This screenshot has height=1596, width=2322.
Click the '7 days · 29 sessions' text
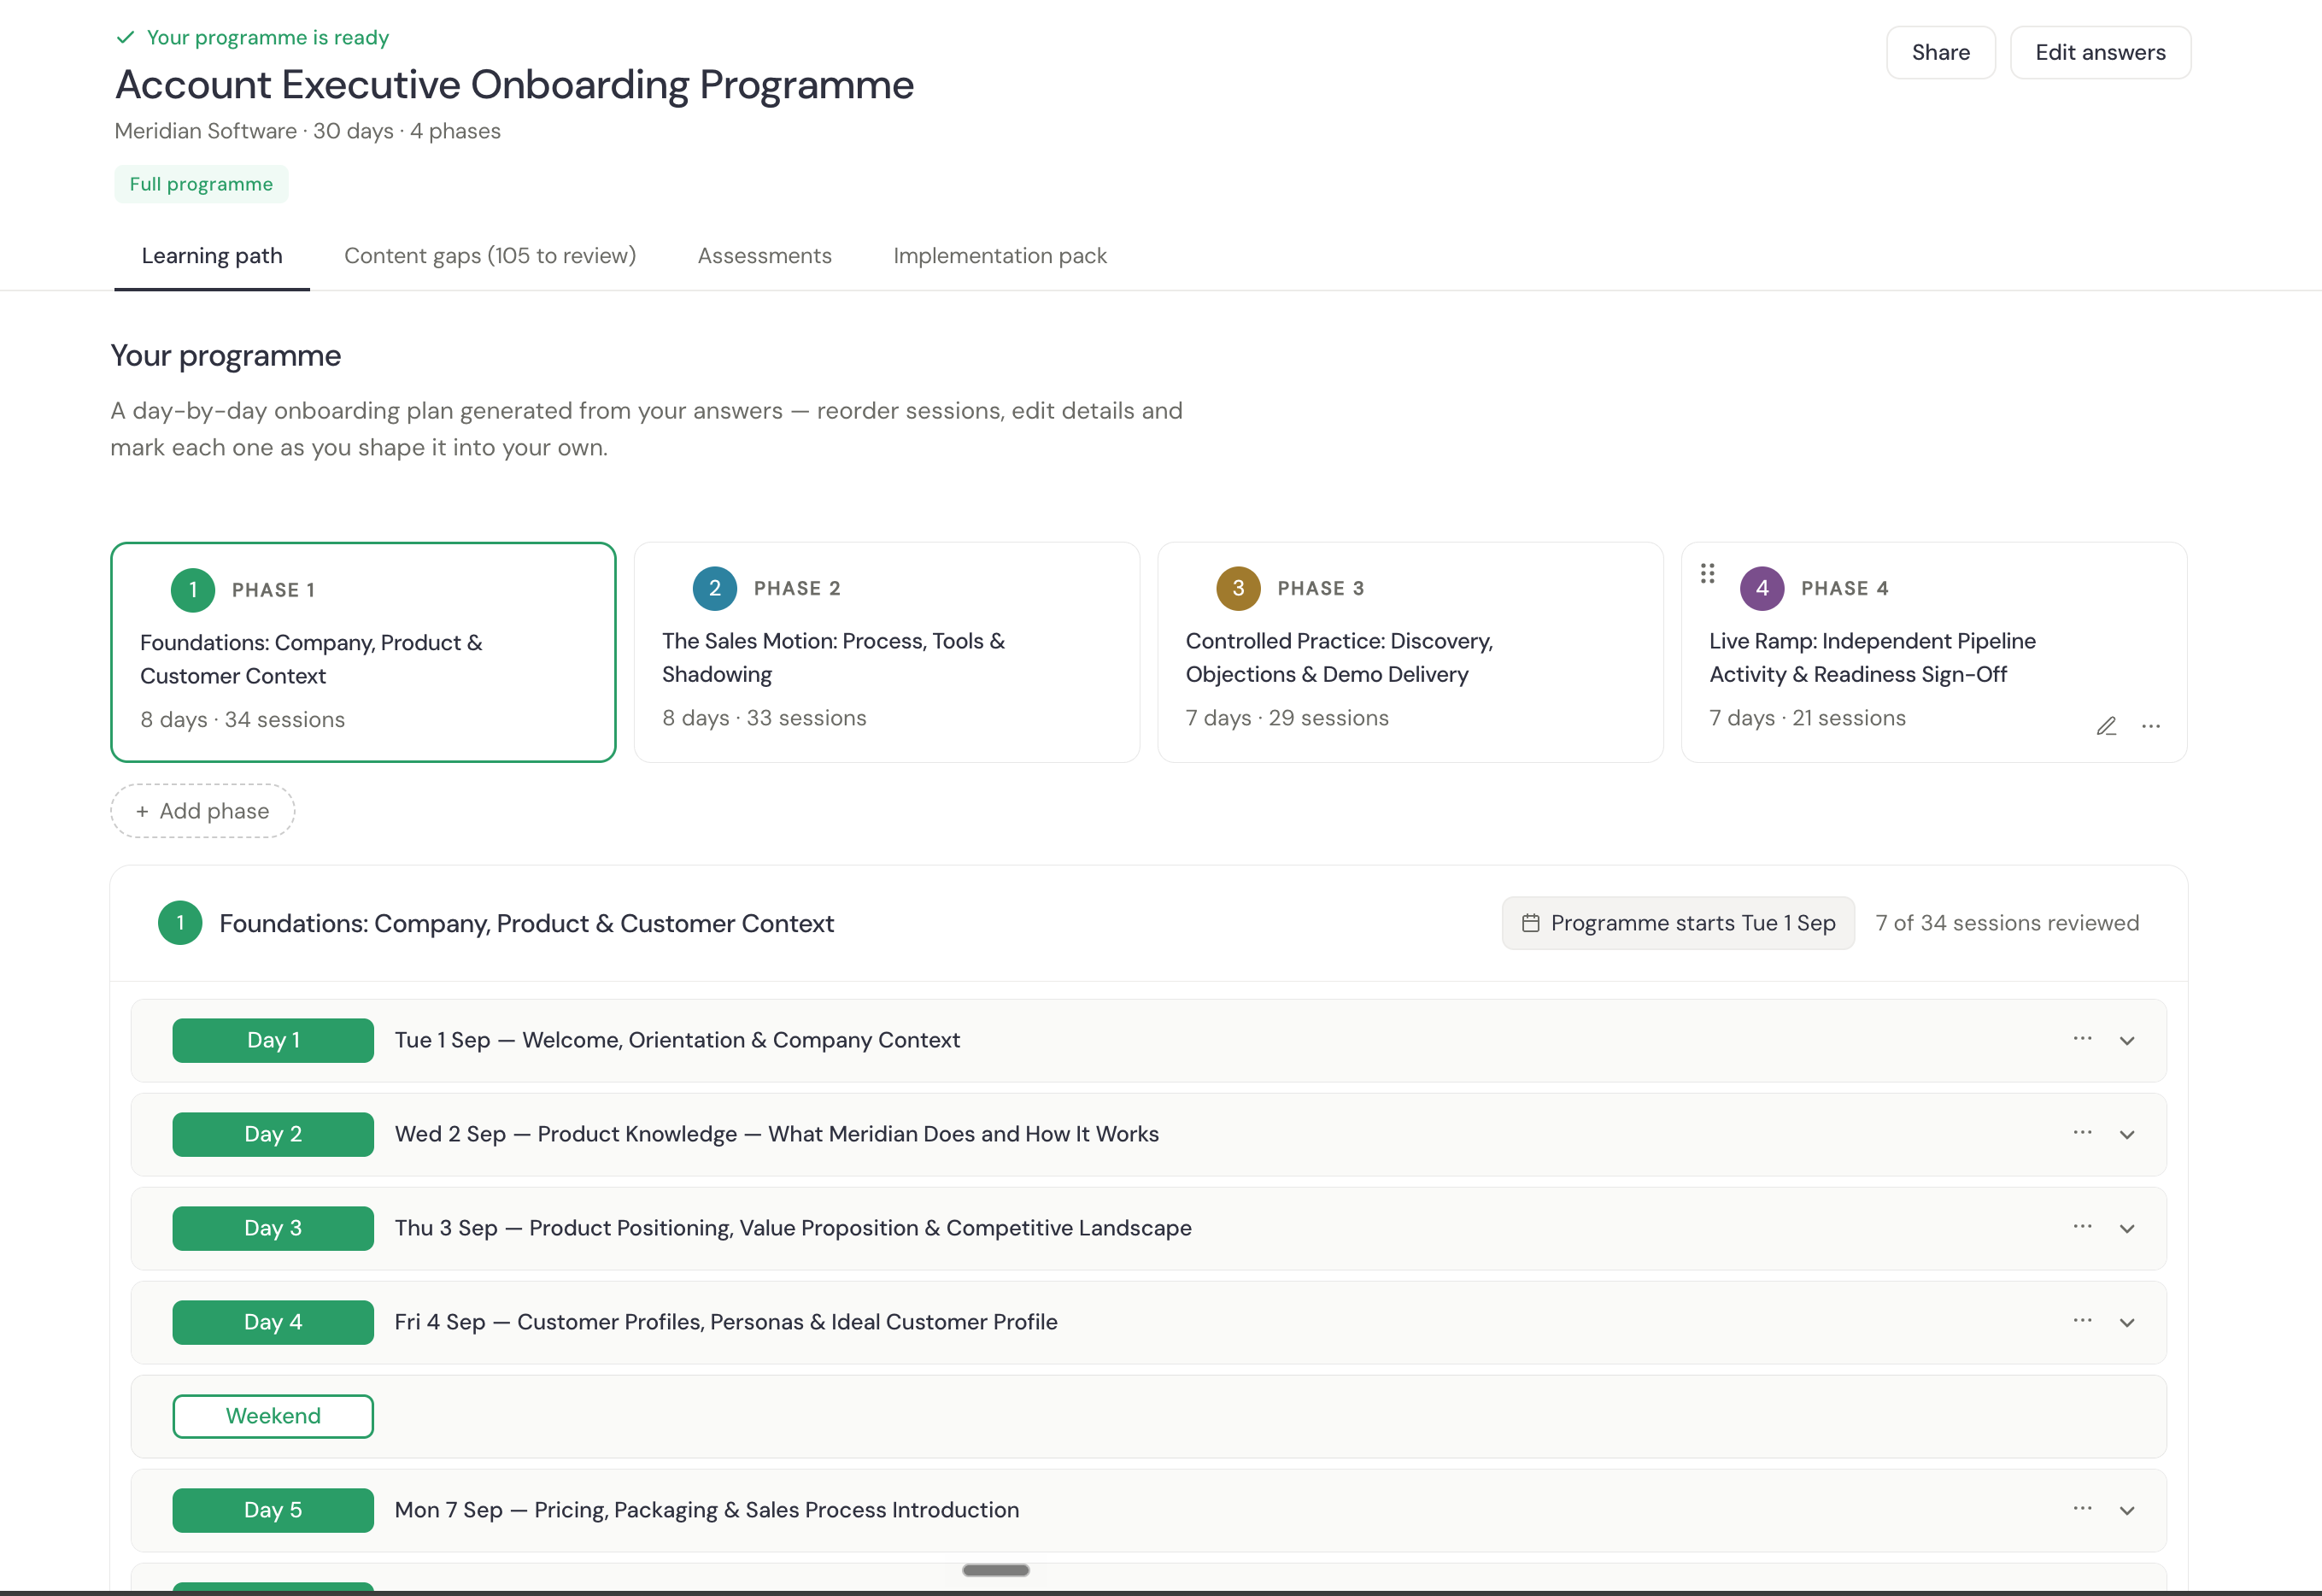pos(1287,718)
